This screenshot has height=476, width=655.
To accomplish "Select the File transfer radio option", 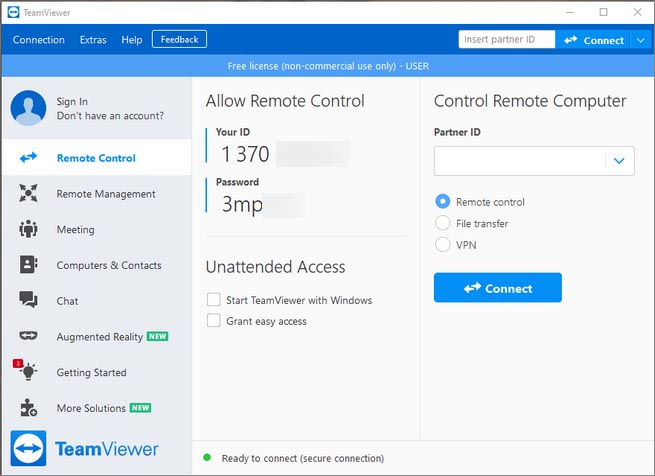I will coord(443,223).
